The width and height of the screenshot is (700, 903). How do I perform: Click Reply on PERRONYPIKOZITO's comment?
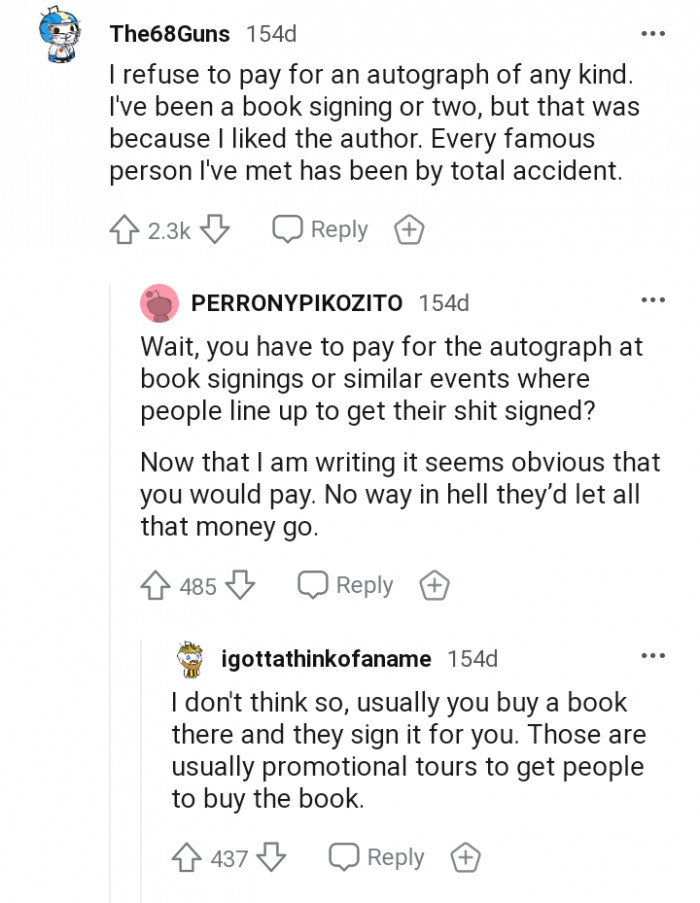tap(363, 585)
